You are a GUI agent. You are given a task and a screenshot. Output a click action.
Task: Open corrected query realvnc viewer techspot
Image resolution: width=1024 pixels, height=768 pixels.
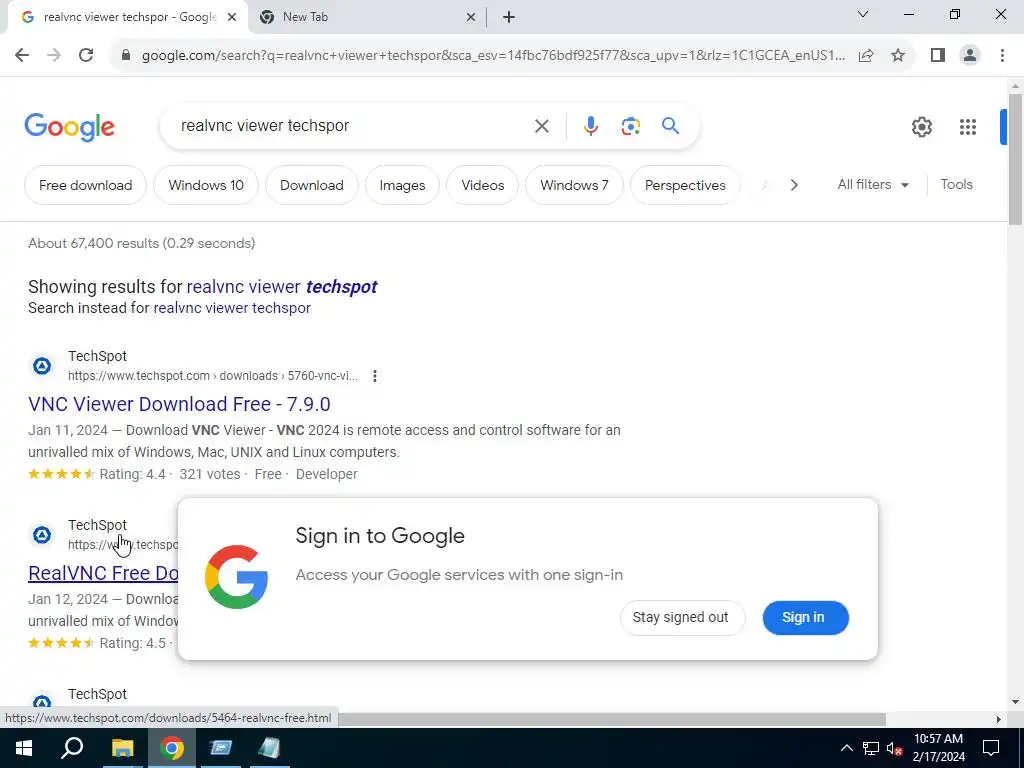tap(282, 287)
